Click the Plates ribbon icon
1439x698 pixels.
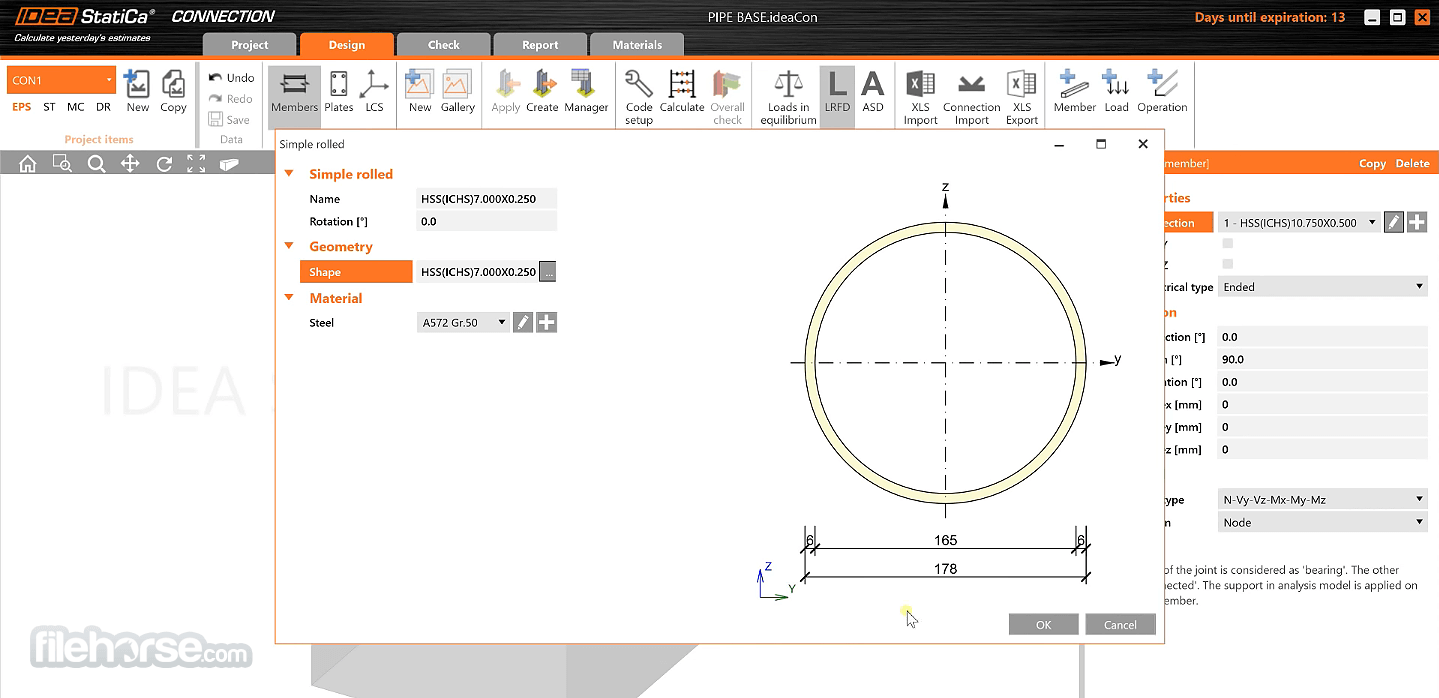[339, 91]
